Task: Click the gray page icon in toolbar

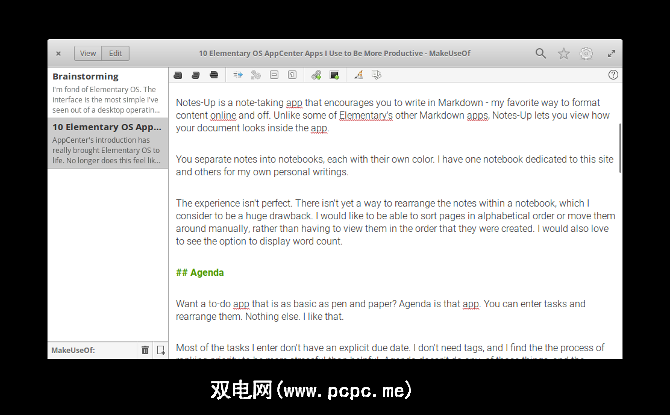Action: tap(376, 75)
